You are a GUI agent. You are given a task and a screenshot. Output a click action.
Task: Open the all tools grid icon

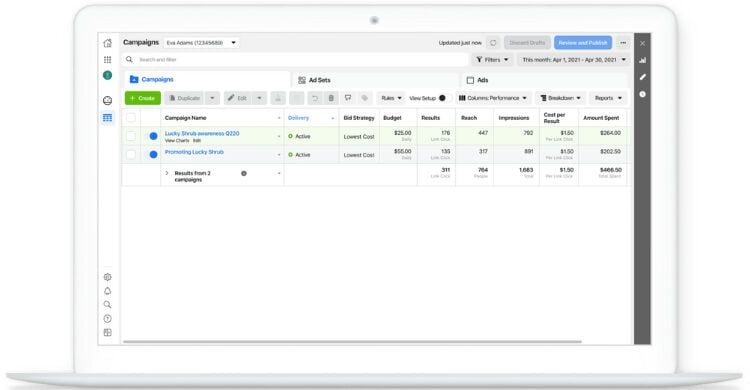[x=108, y=60]
